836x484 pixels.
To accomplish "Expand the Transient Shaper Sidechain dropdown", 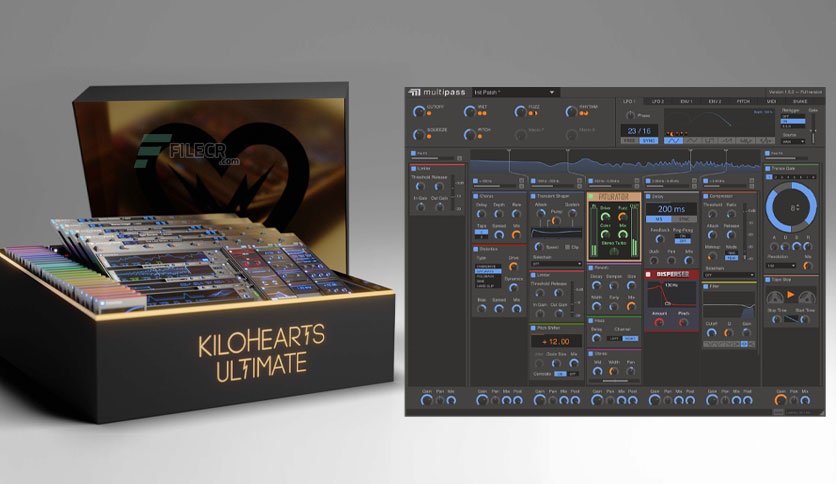I will click(556, 264).
